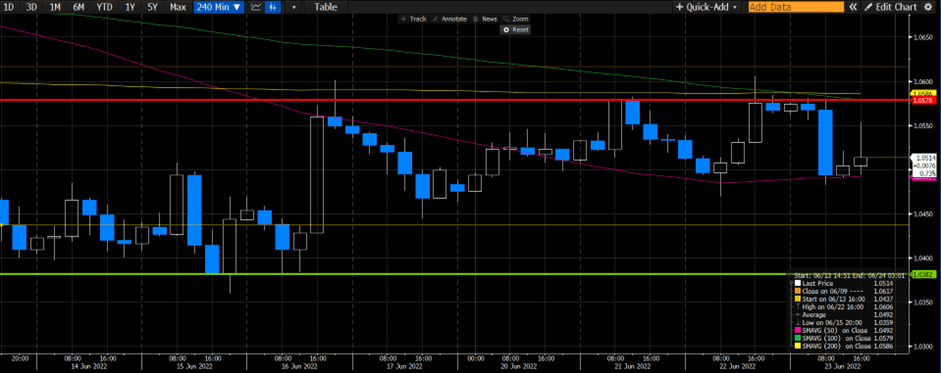Viewport: 941px width, 373px height.
Task: Open chart type dropdown arrow
Action: [293, 8]
